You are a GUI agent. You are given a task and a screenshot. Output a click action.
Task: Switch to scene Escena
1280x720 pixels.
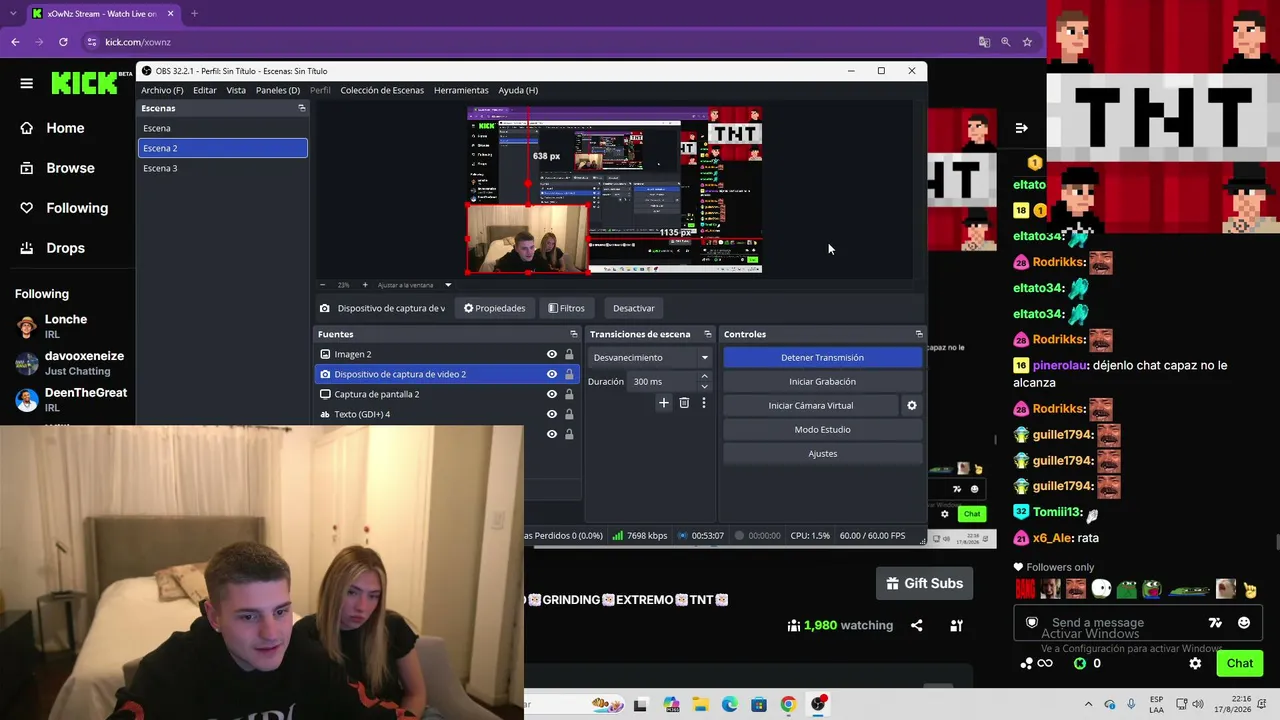tap(222, 128)
